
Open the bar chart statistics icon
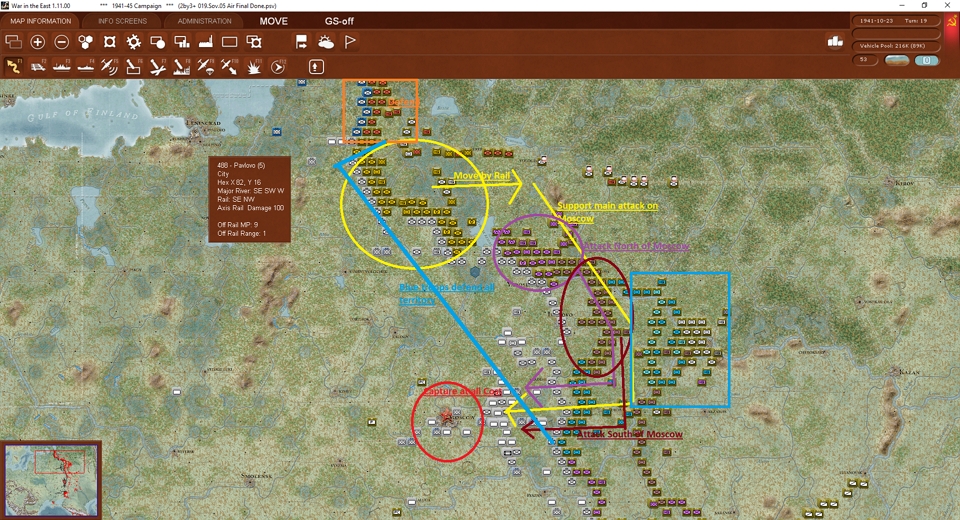click(835, 41)
